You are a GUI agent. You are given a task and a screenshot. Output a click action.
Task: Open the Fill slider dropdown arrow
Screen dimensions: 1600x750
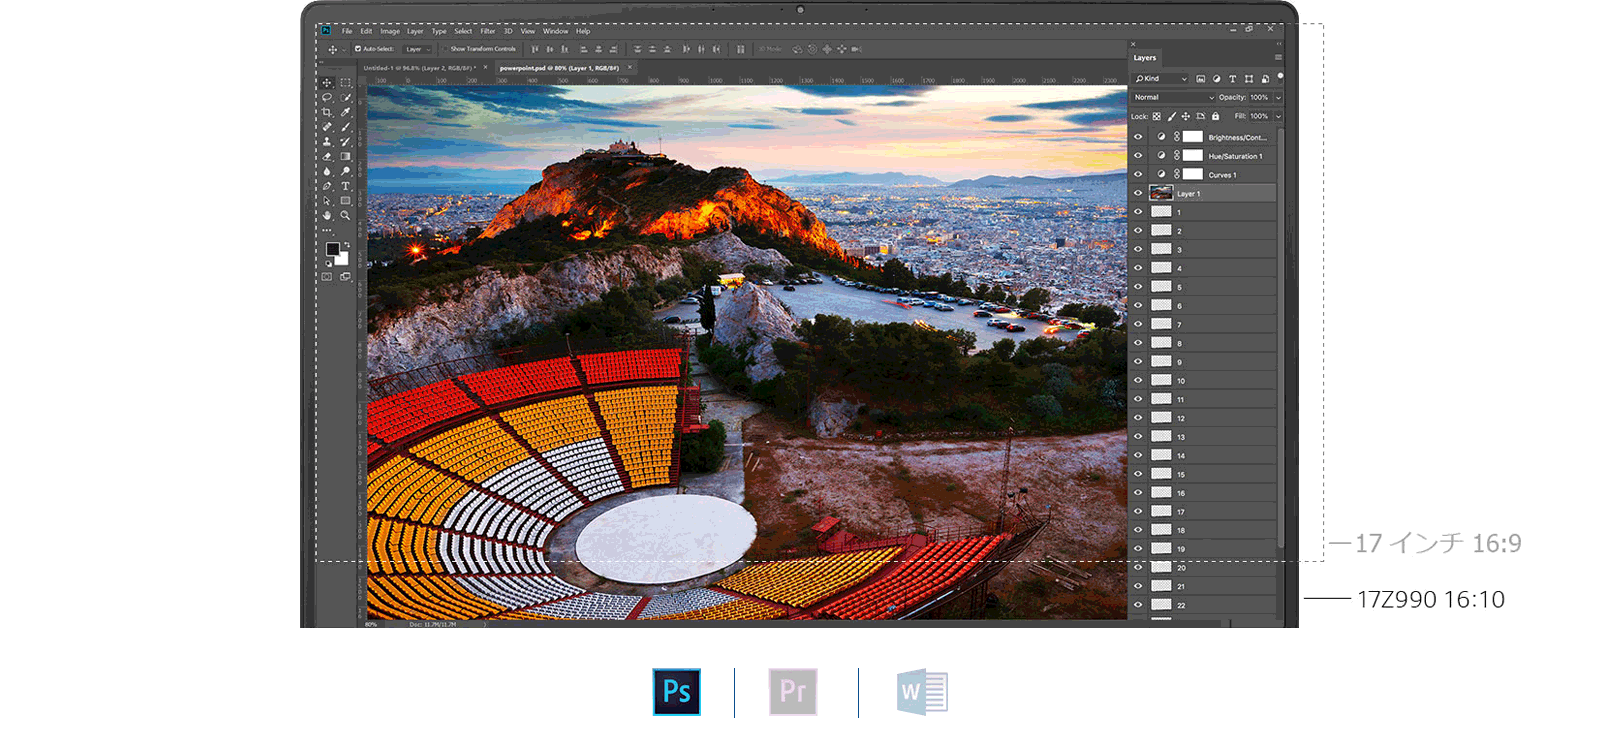tap(1278, 116)
